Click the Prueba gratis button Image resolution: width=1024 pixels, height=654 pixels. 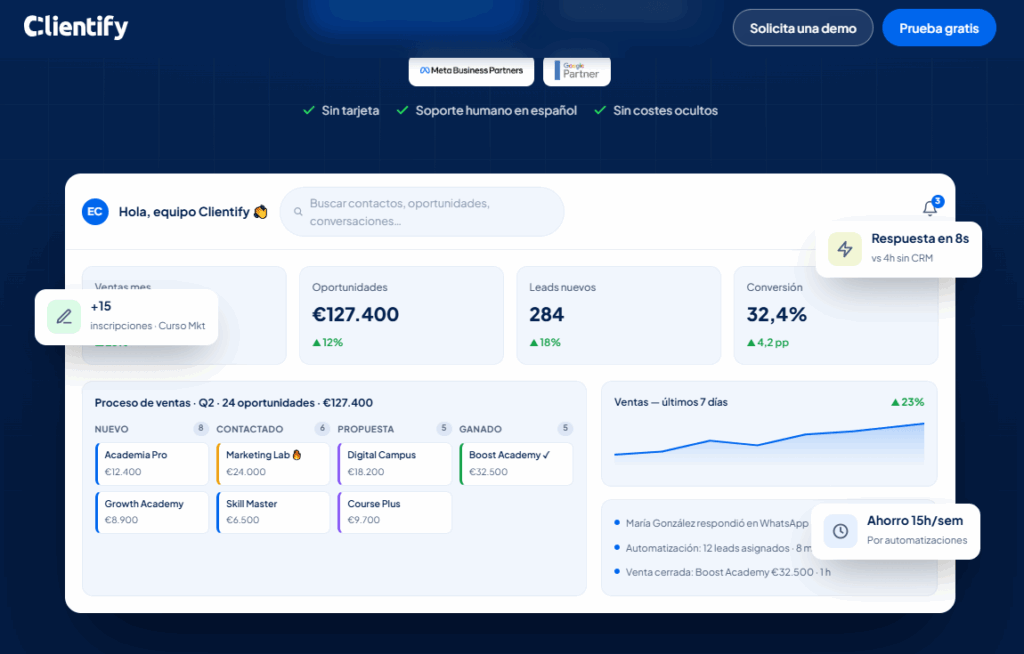point(939,28)
